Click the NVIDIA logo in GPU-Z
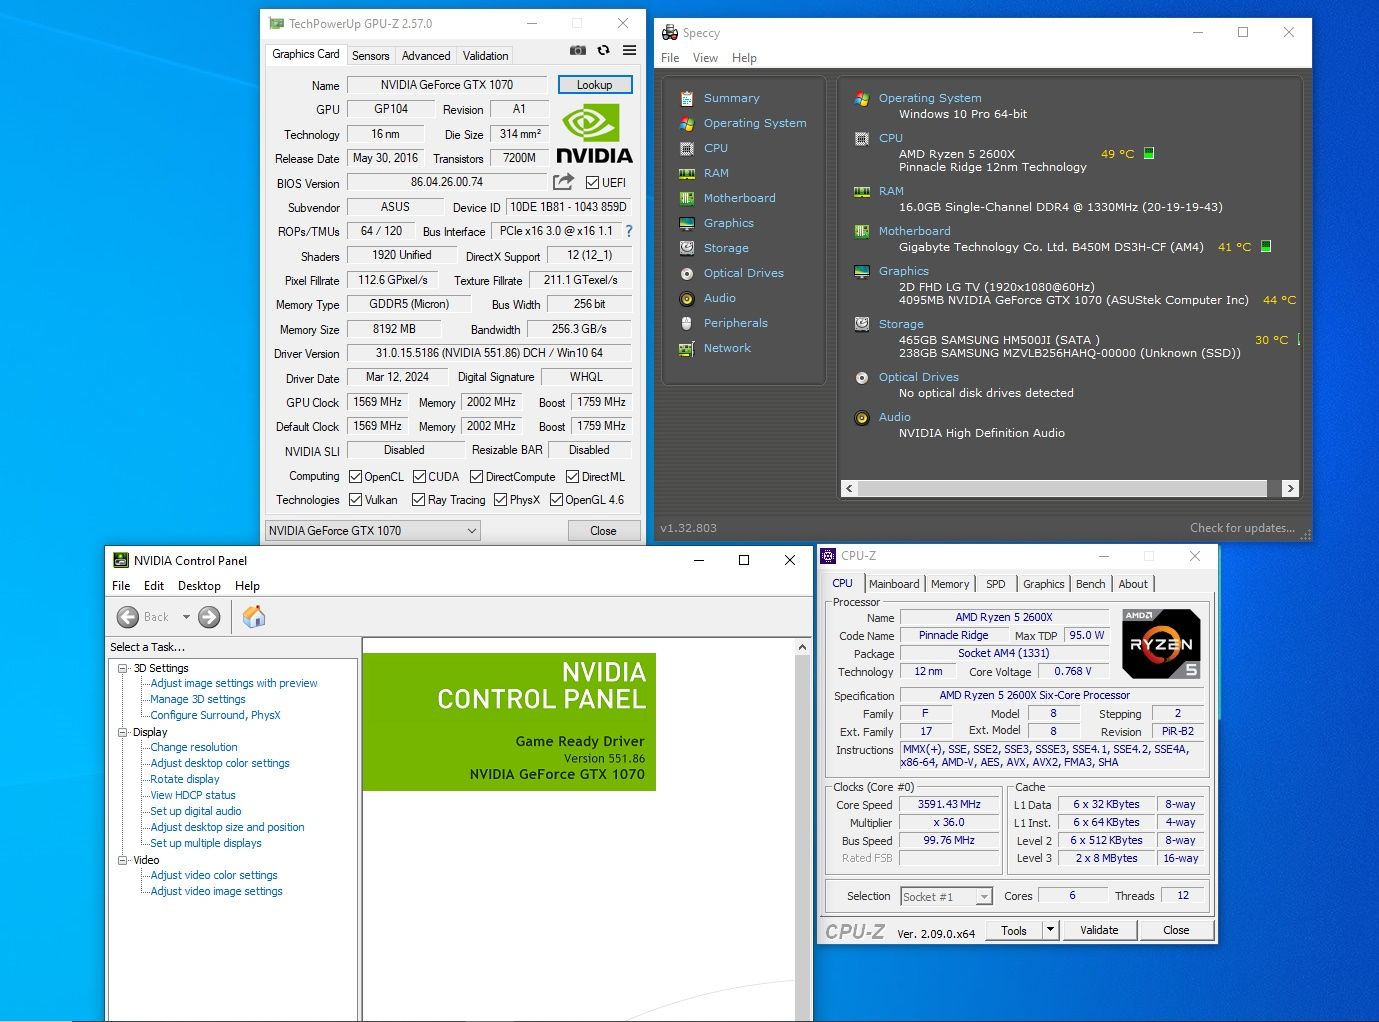The width and height of the screenshot is (1379, 1022). coord(594,134)
